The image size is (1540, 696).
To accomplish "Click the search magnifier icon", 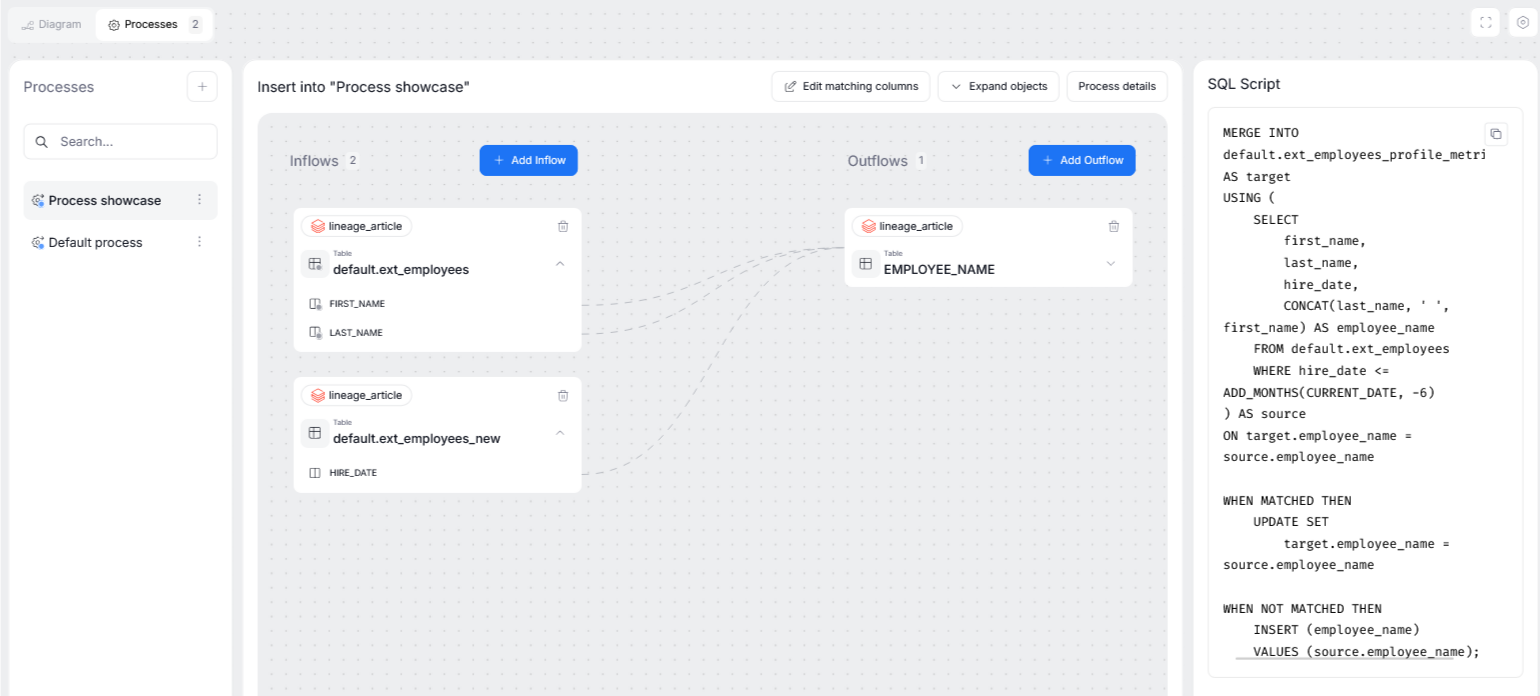I will pos(42,142).
